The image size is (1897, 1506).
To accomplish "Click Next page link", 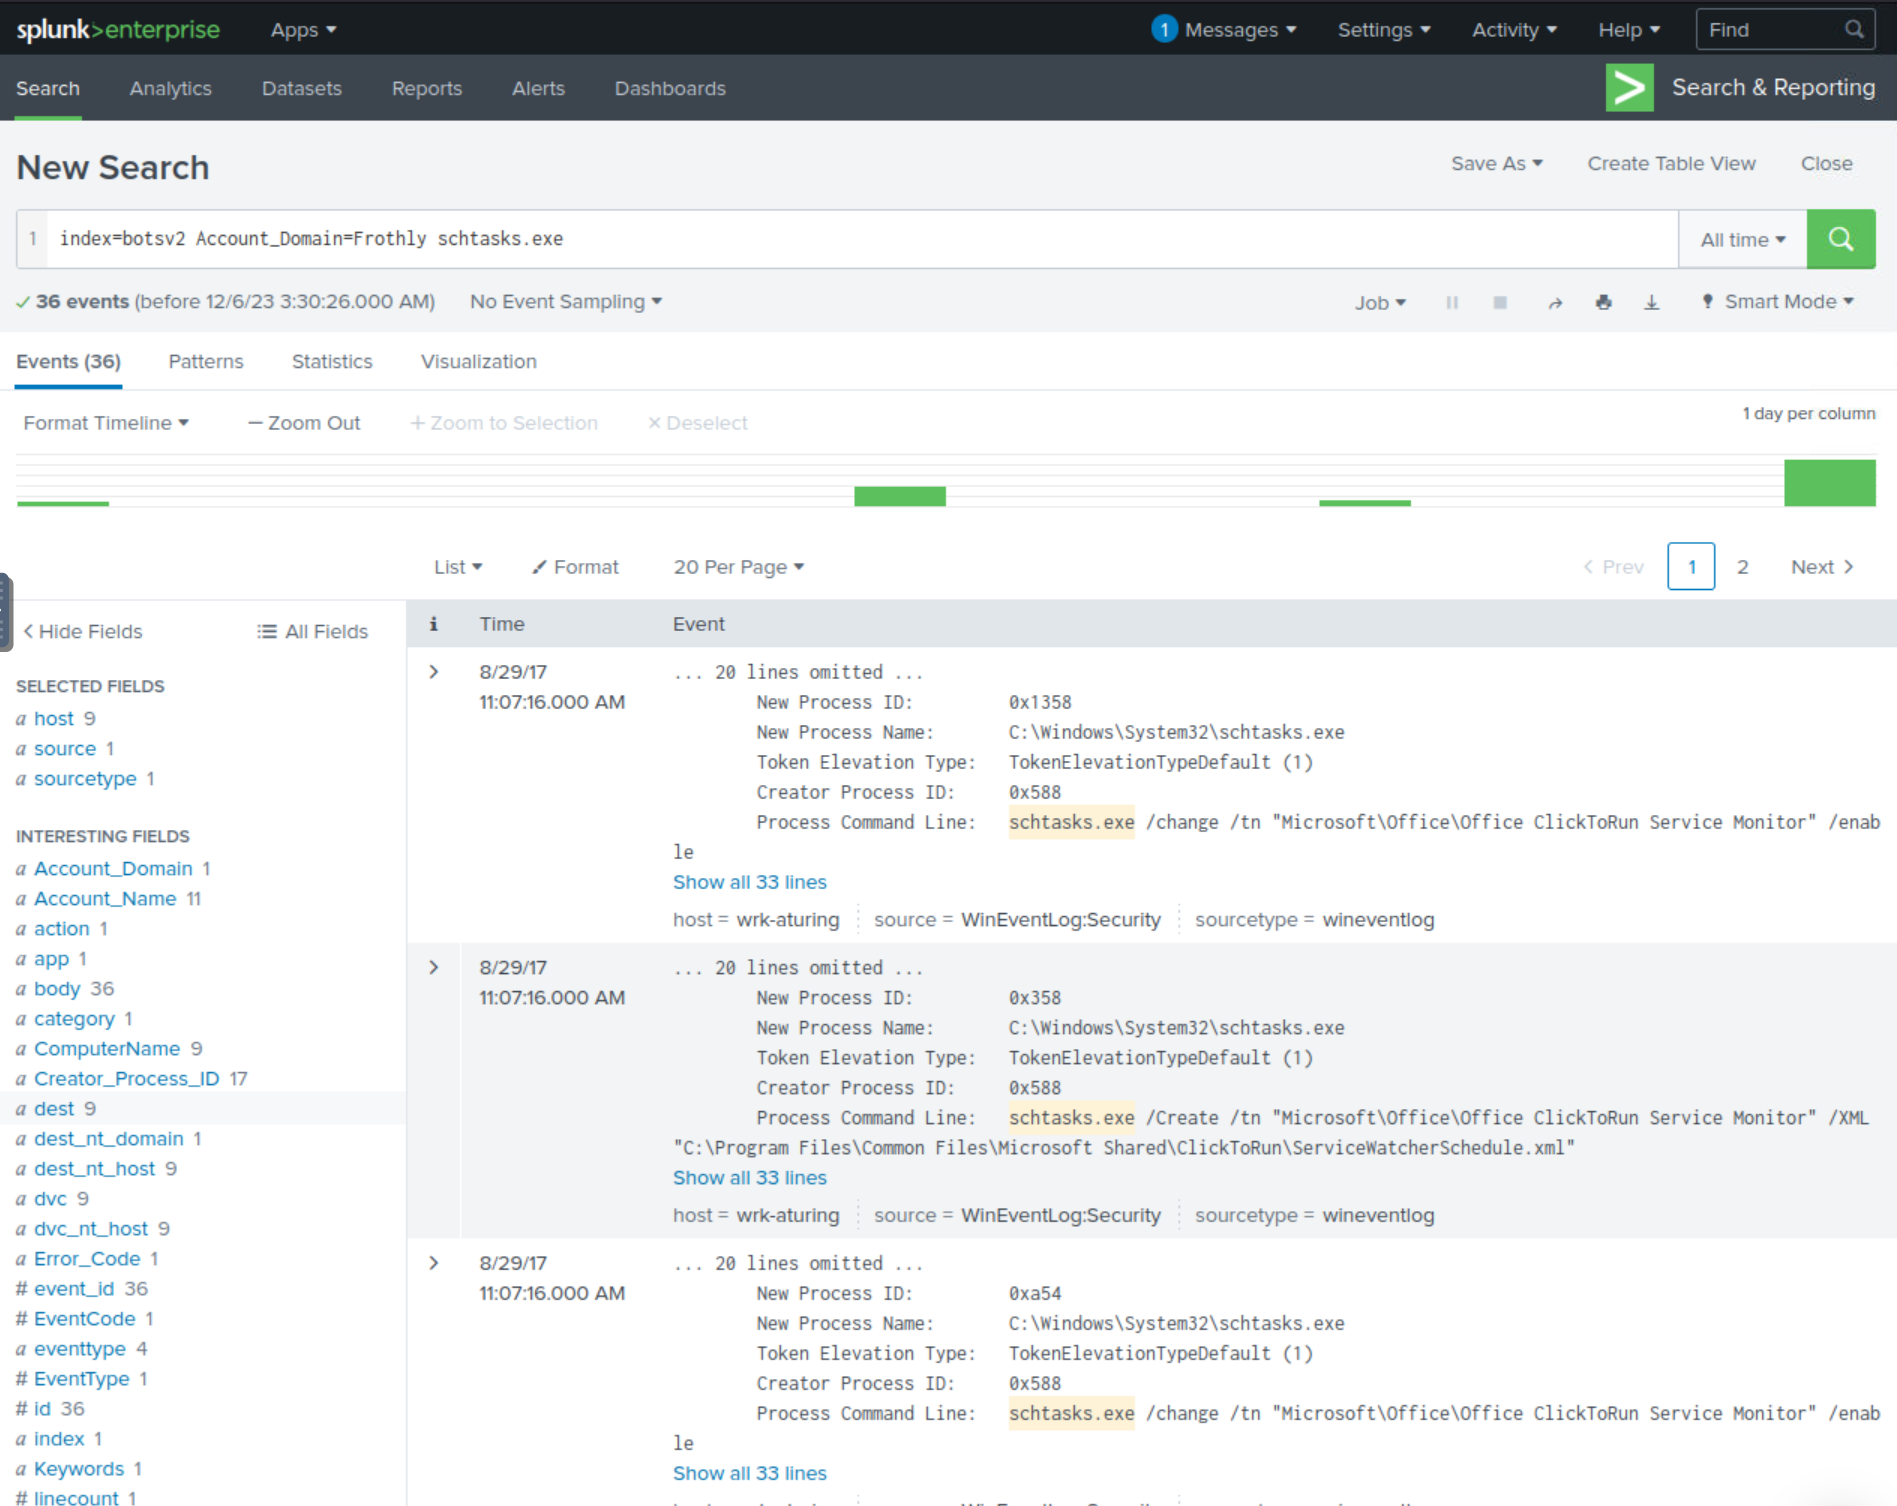I will pos(1822,567).
